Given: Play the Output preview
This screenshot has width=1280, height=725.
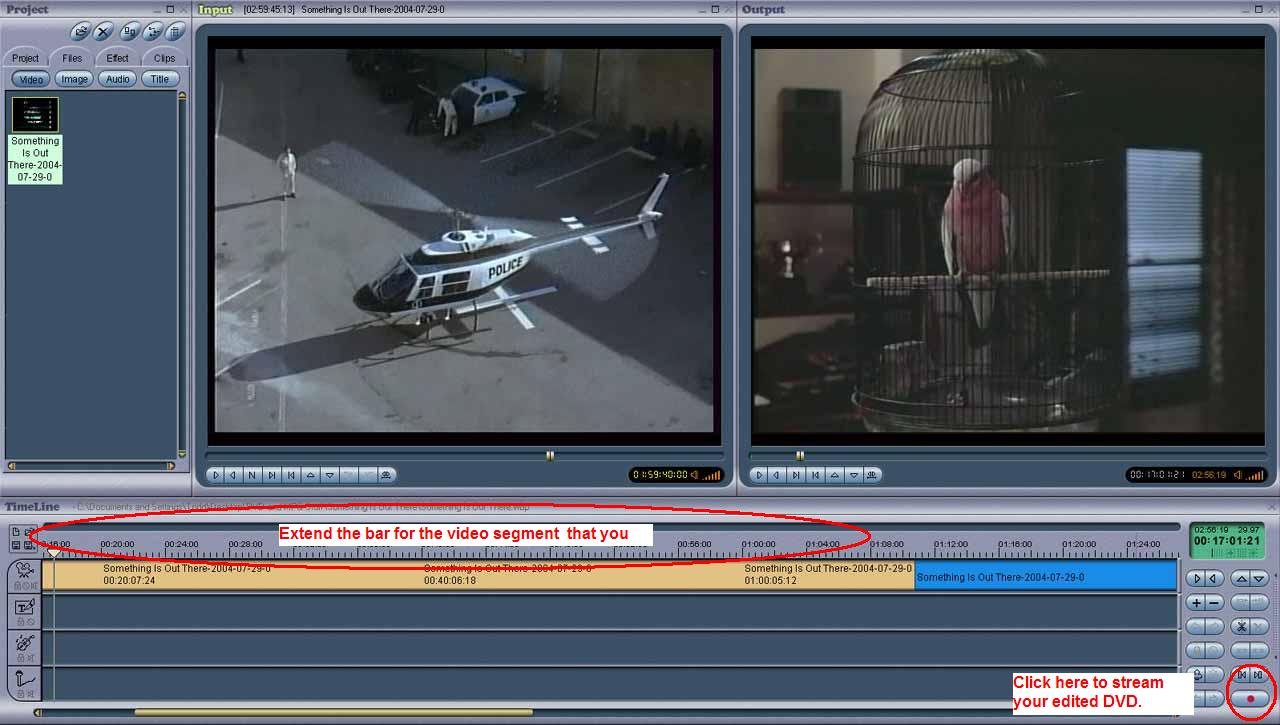Looking at the screenshot, I should click(x=759, y=475).
